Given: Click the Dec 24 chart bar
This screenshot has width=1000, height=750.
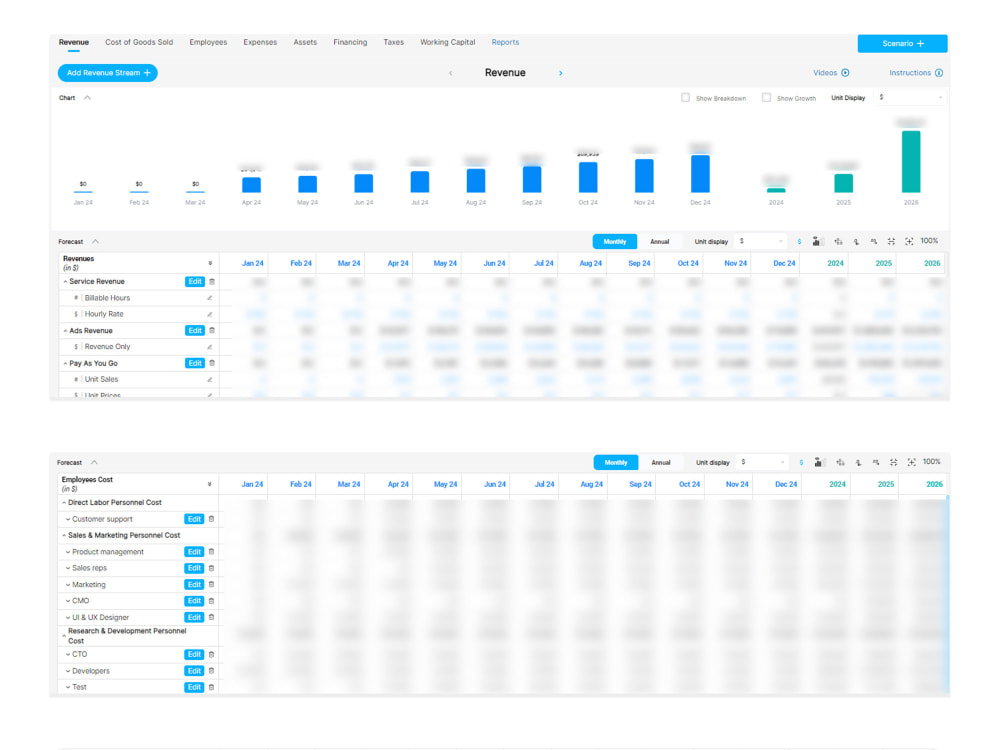Looking at the screenshot, I should coord(700,173).
